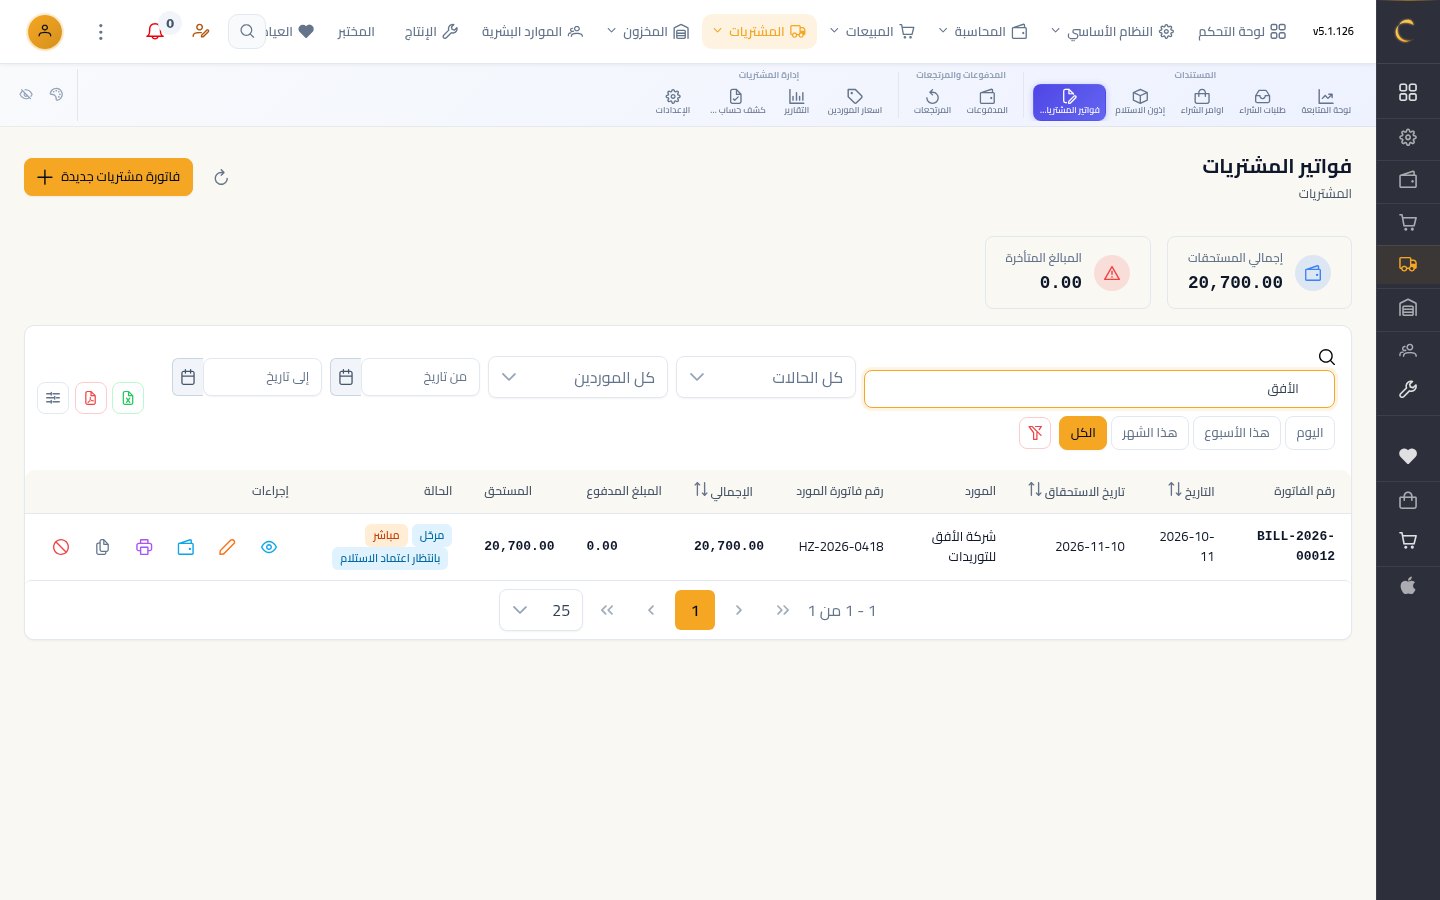Expand the المحاسبة top menu
The image size is (1440, 900).
982,32
